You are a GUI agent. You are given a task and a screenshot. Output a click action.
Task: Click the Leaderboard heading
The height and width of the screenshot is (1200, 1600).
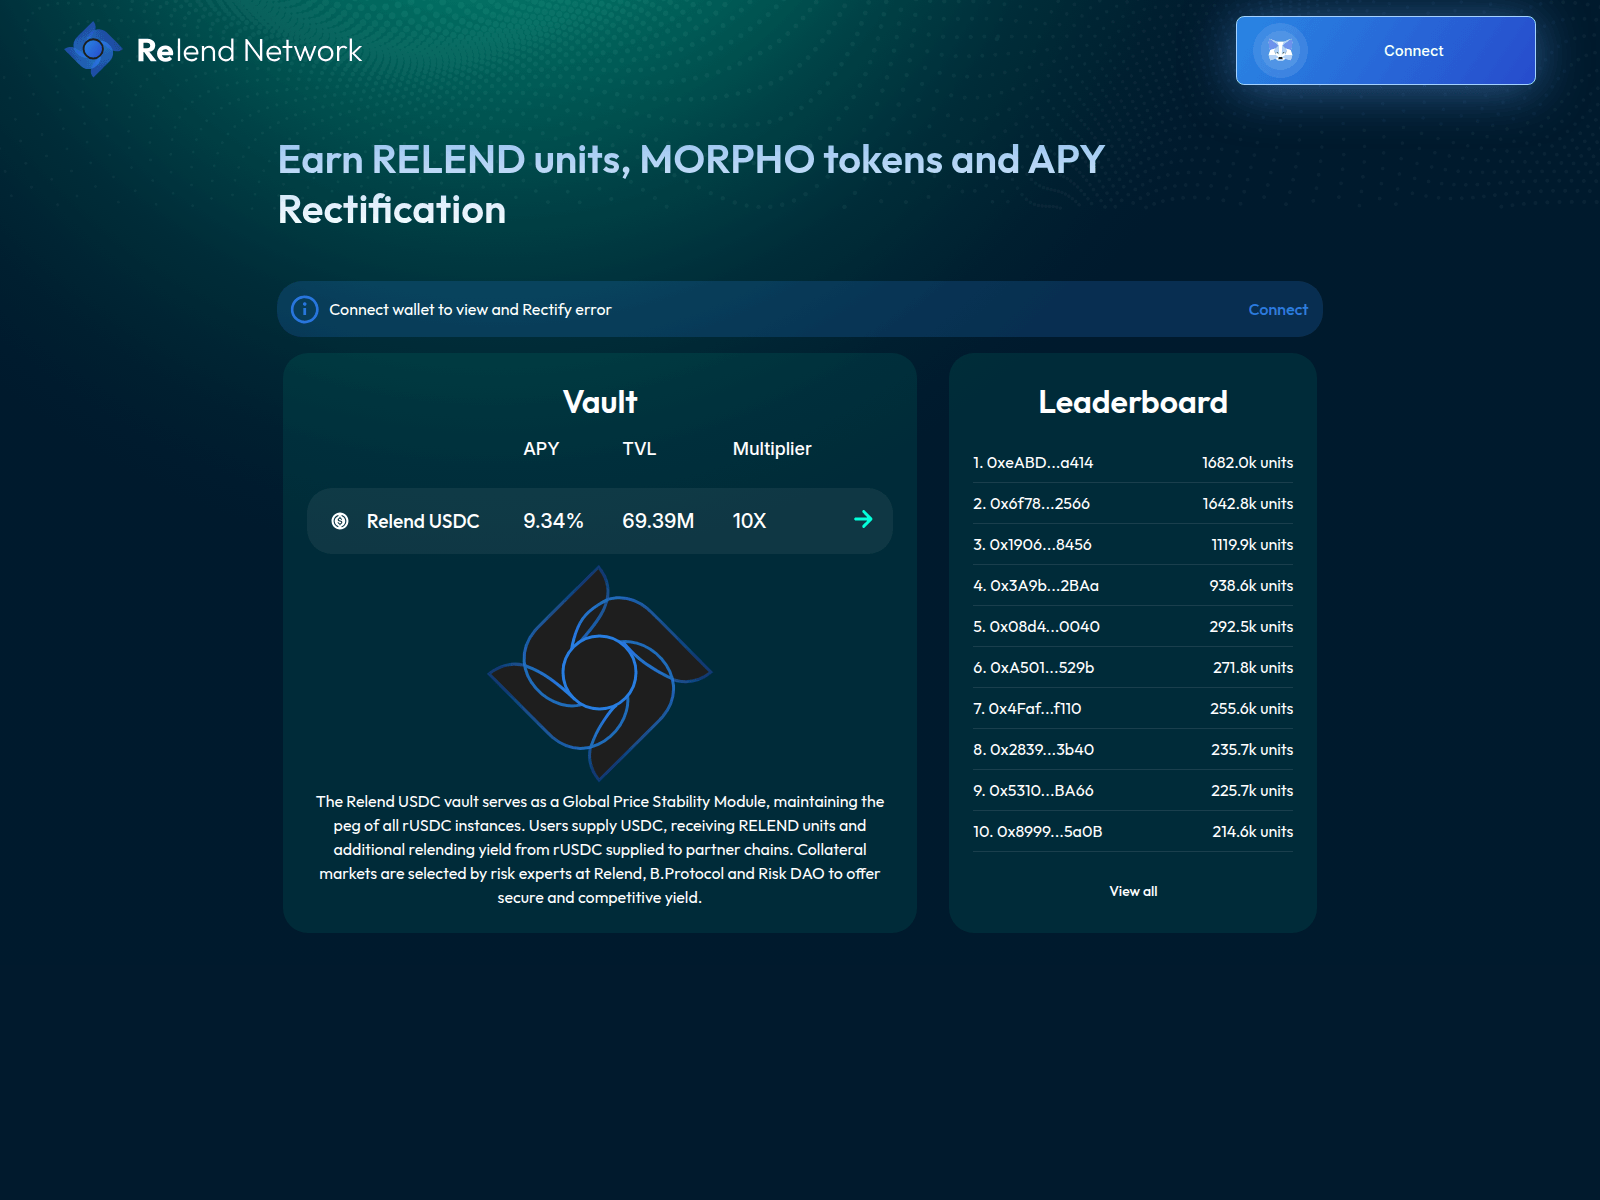point(1133,402)
